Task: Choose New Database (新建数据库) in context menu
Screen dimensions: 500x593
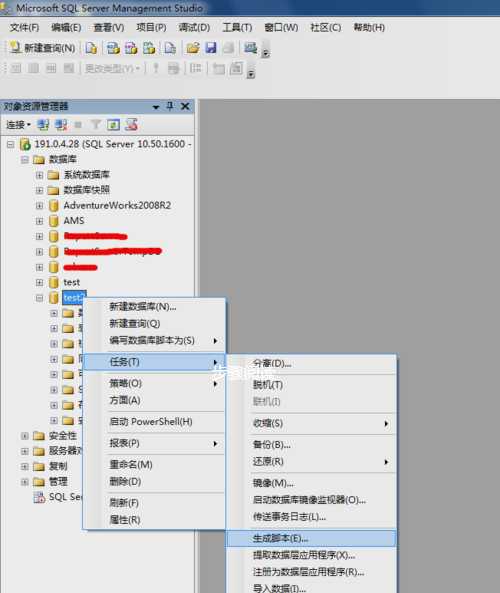Action: (x=154, y=307)
